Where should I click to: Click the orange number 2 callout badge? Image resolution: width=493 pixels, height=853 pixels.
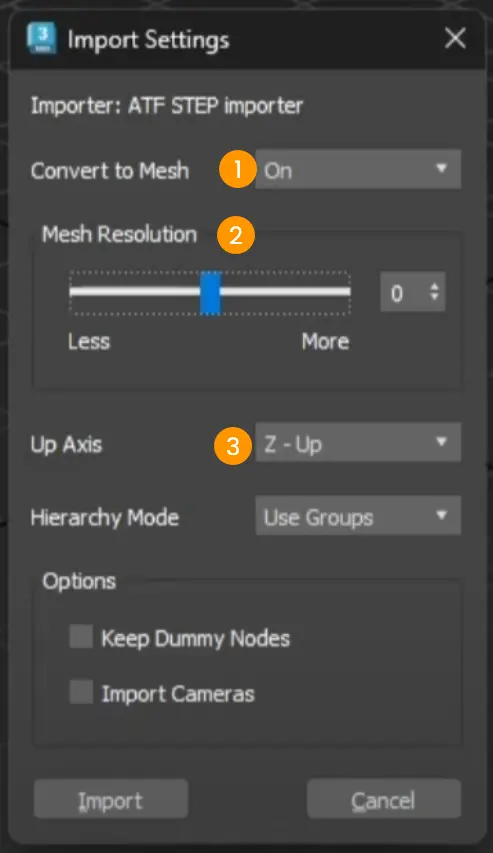point(236,235)
